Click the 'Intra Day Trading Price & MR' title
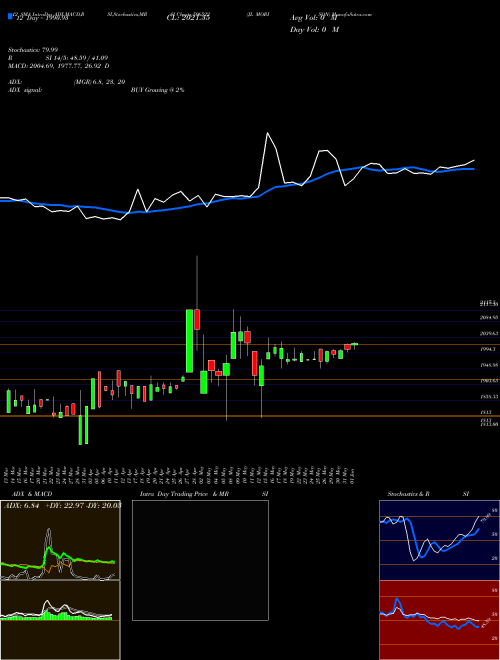Viewport: 500px width, 660px height. [x=184, y=494]
